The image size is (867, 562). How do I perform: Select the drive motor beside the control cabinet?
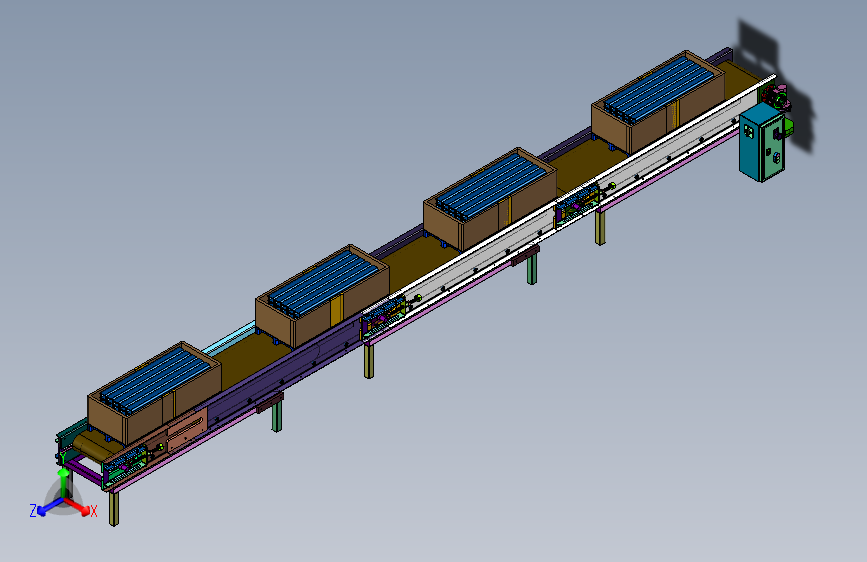tap(776, 97)
